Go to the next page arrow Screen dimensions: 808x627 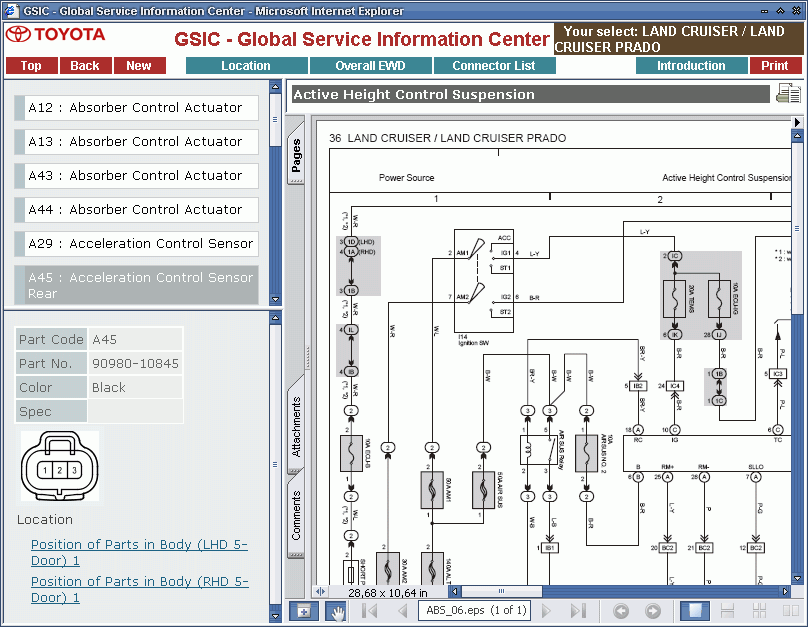pyautogui.click(x=546, y=611)
